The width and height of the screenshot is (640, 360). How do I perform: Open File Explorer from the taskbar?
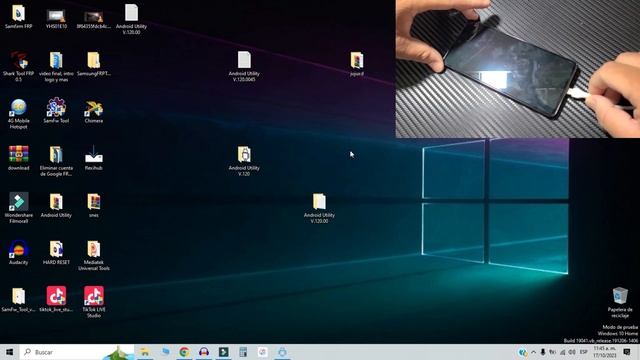(145, 352)
